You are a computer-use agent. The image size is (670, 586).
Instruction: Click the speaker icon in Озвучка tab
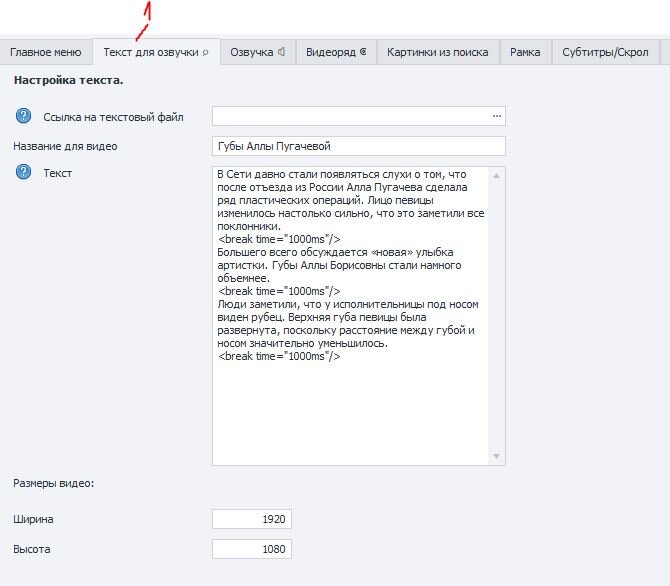[x=281, y=52]
